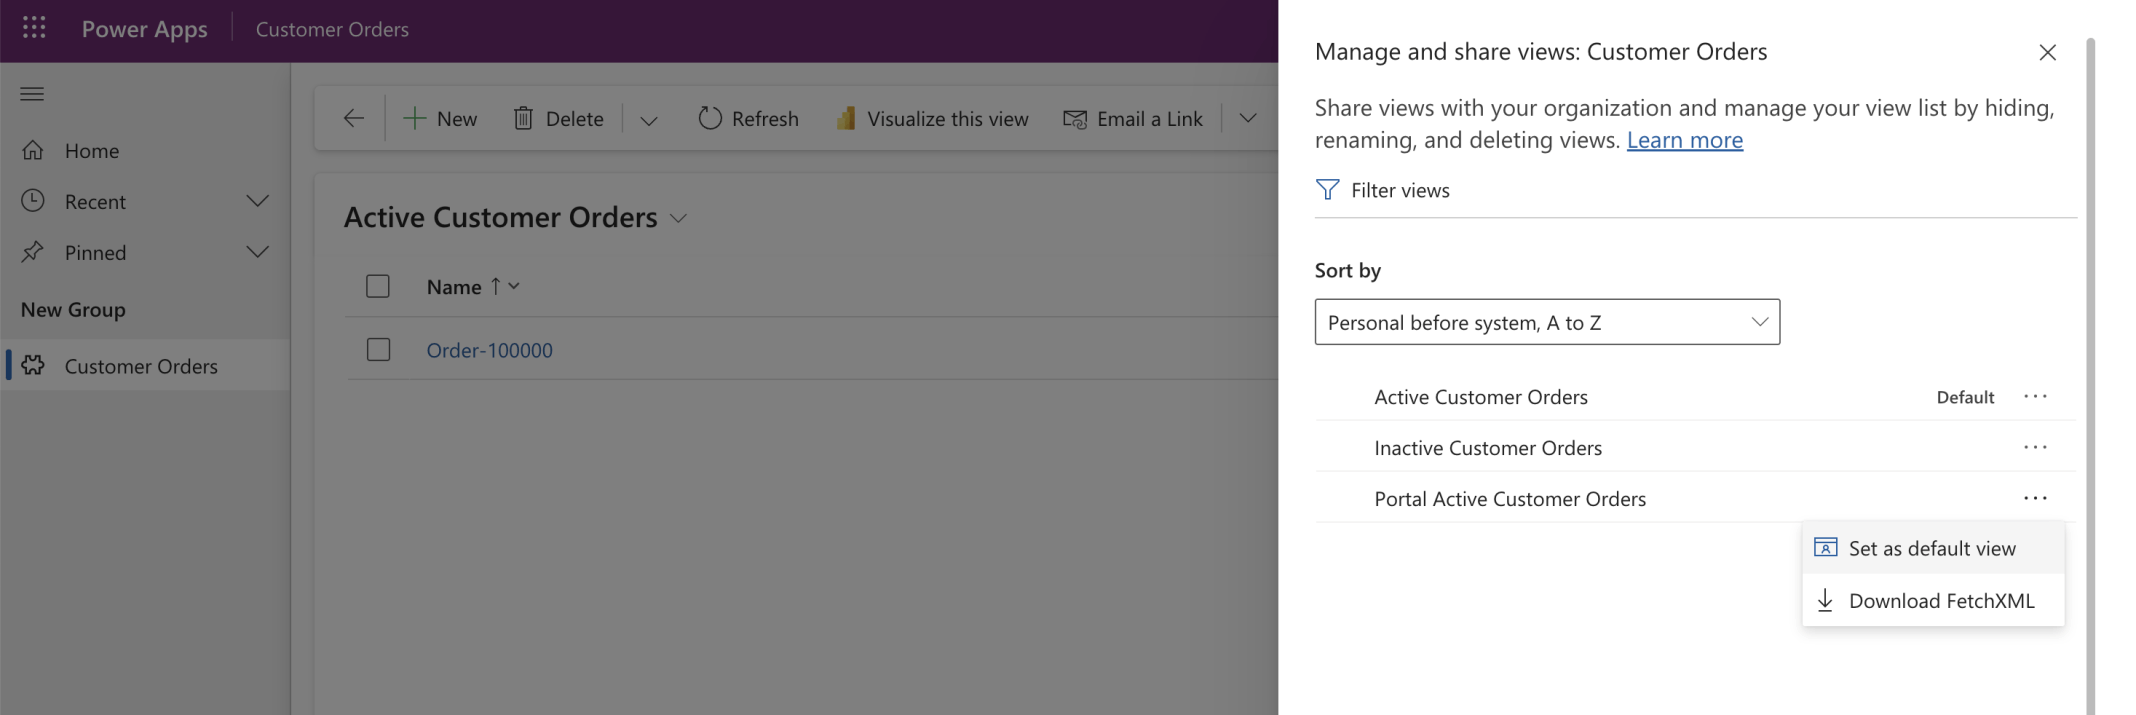This screenshot has height=715, width=2136.
Task: Click Email a Link
Action: 1133,118
